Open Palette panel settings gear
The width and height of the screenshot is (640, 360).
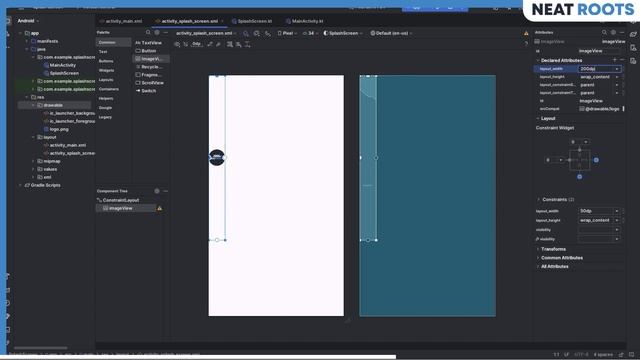click(157, 32)
